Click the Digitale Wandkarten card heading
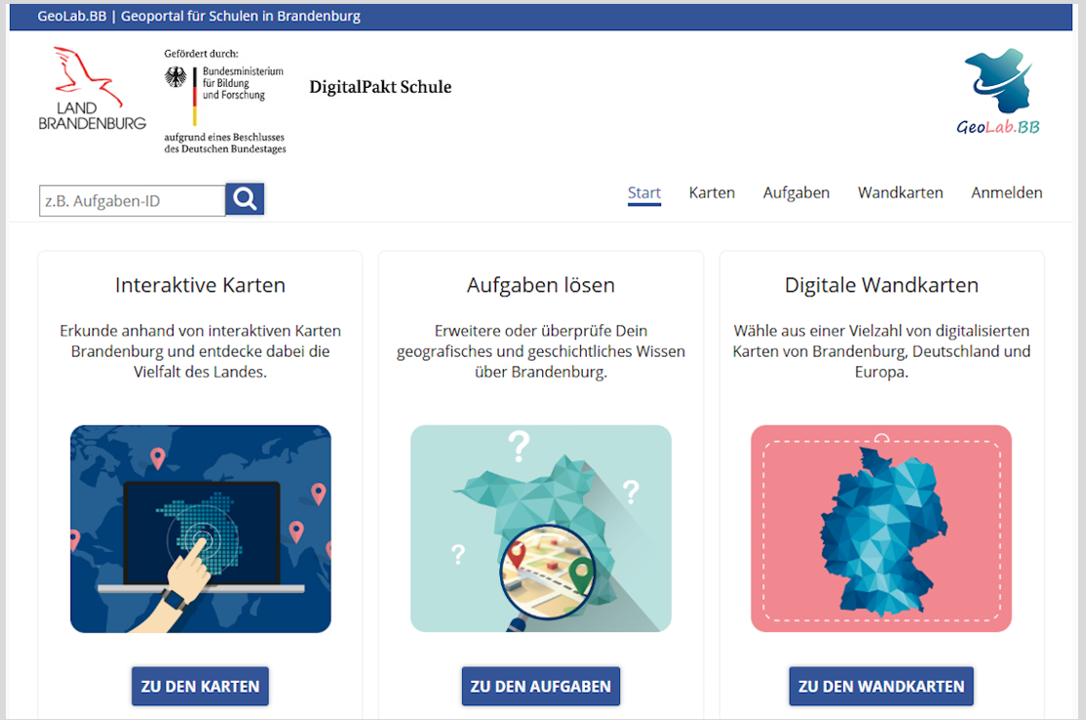Image resolution: width=1086 pixels, height=720 pixels. pyautogui.click(x=881, y=285)
